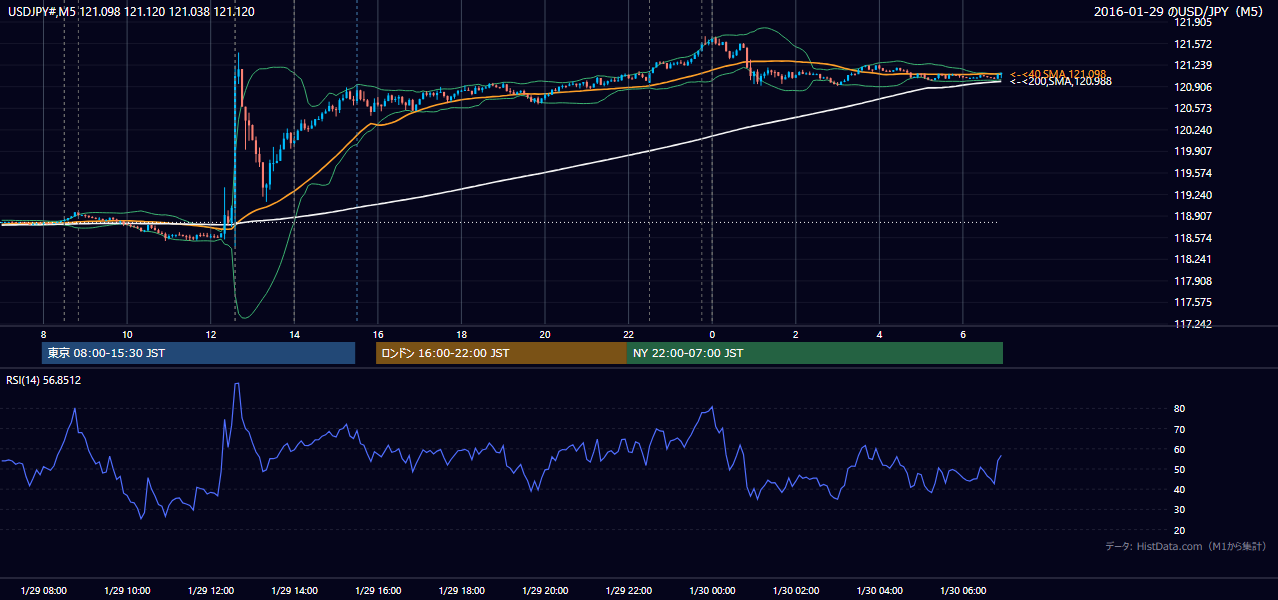1278x600 pixels.
Task: Click the 1/29 08:00 bottom time label
Action: tap(43, 591)
